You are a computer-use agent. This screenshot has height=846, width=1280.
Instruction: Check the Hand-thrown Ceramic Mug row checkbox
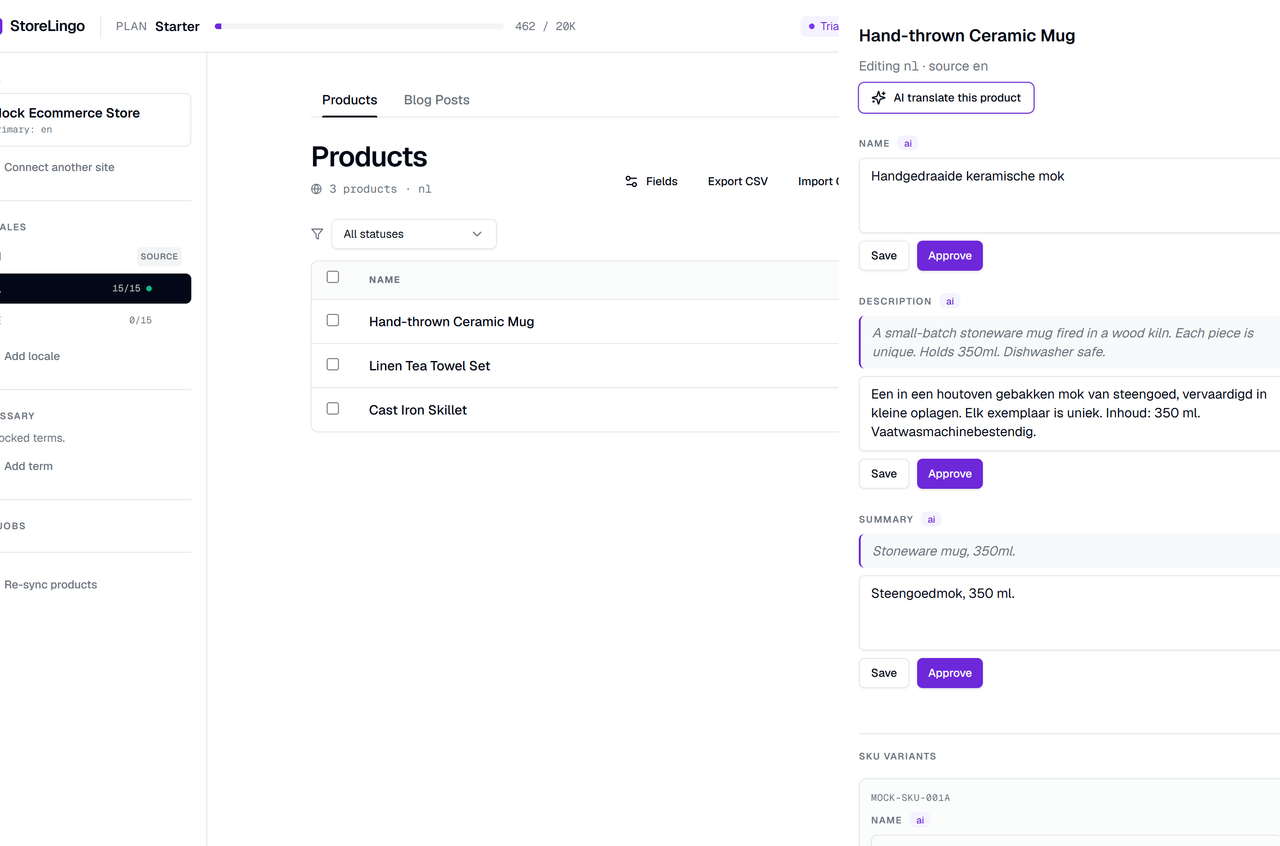tap(333, 320)
